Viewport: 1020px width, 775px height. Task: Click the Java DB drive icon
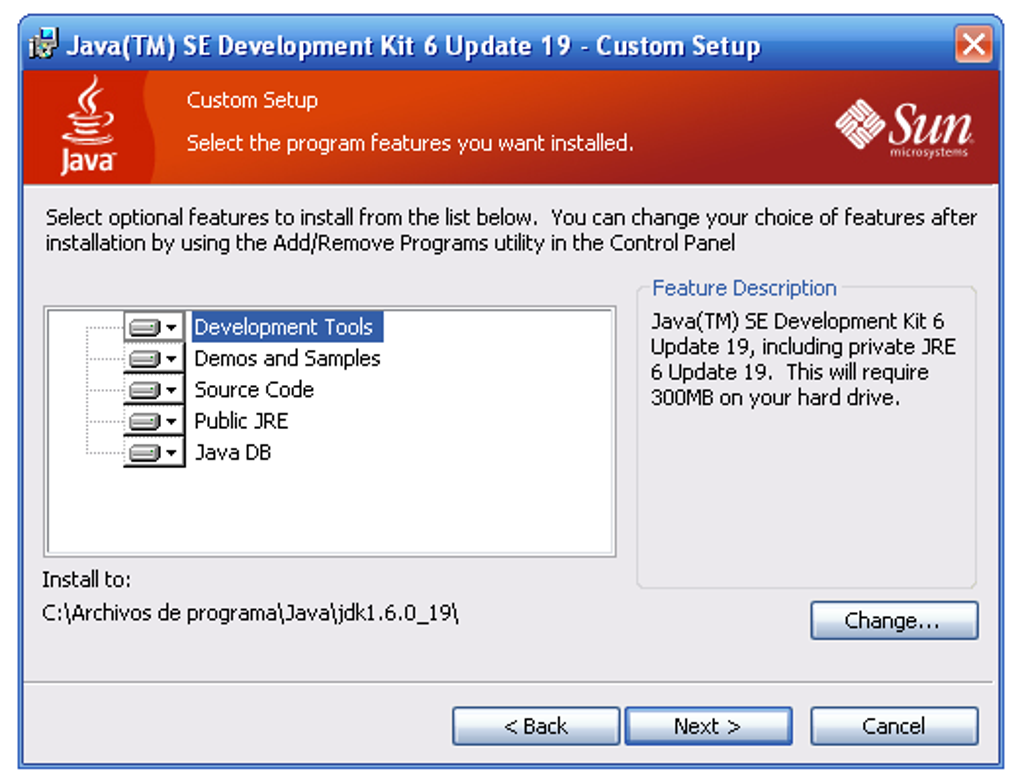tap(146, 451)
